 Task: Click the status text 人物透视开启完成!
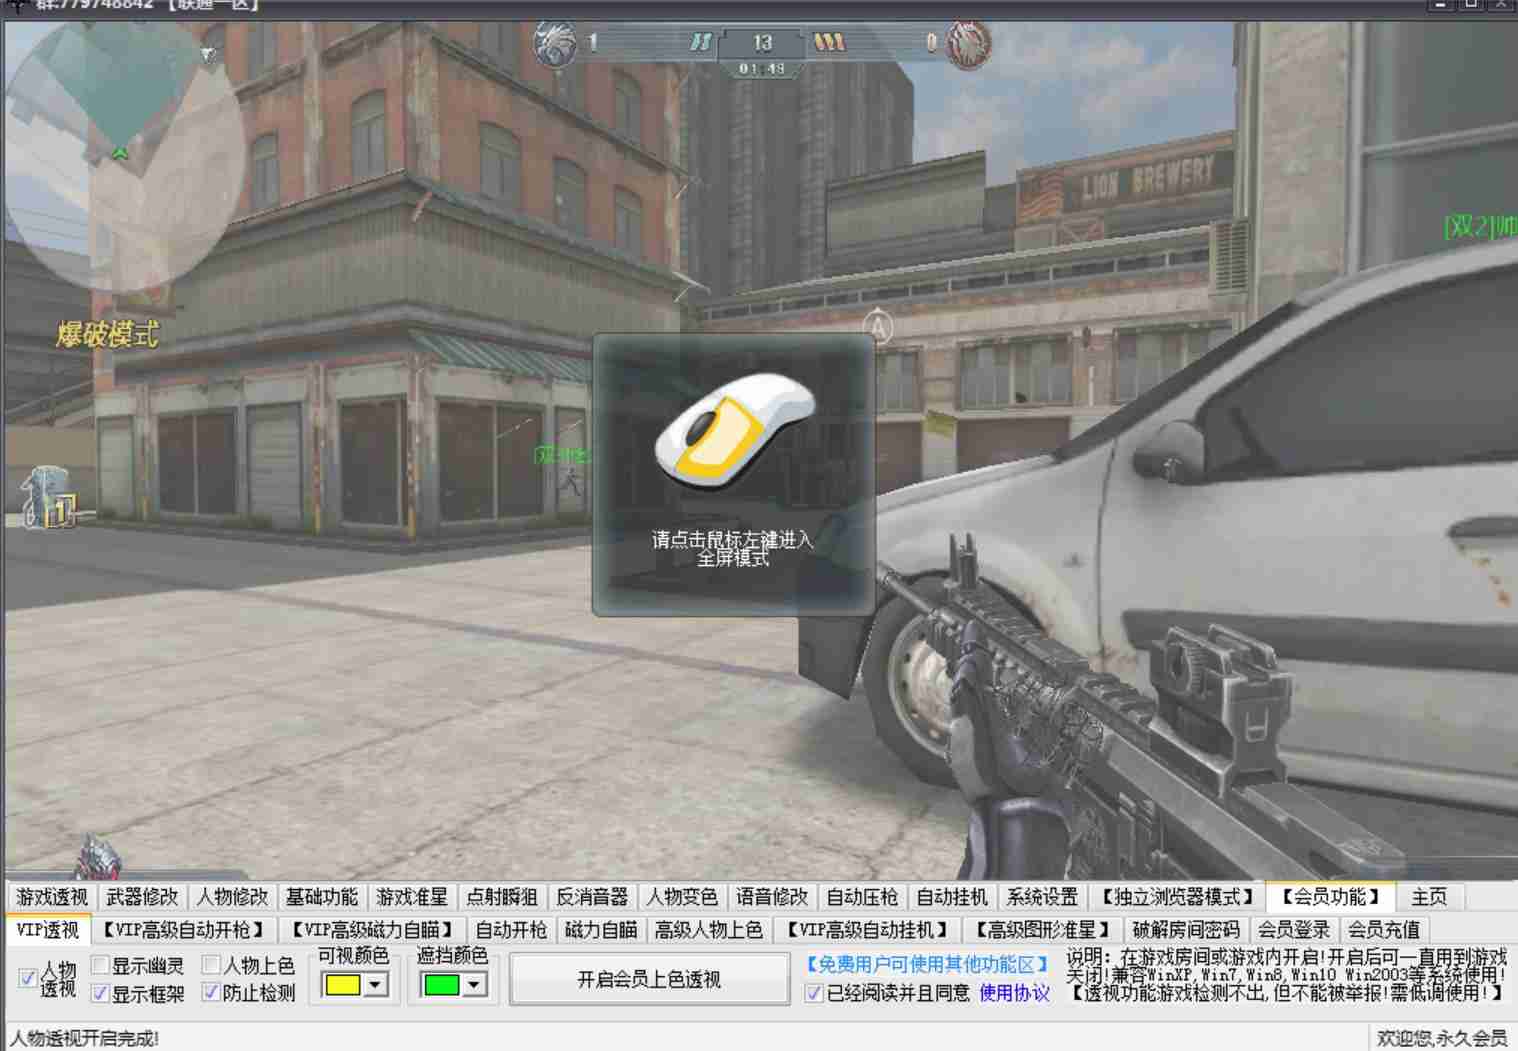click(x=84, y=1038)
